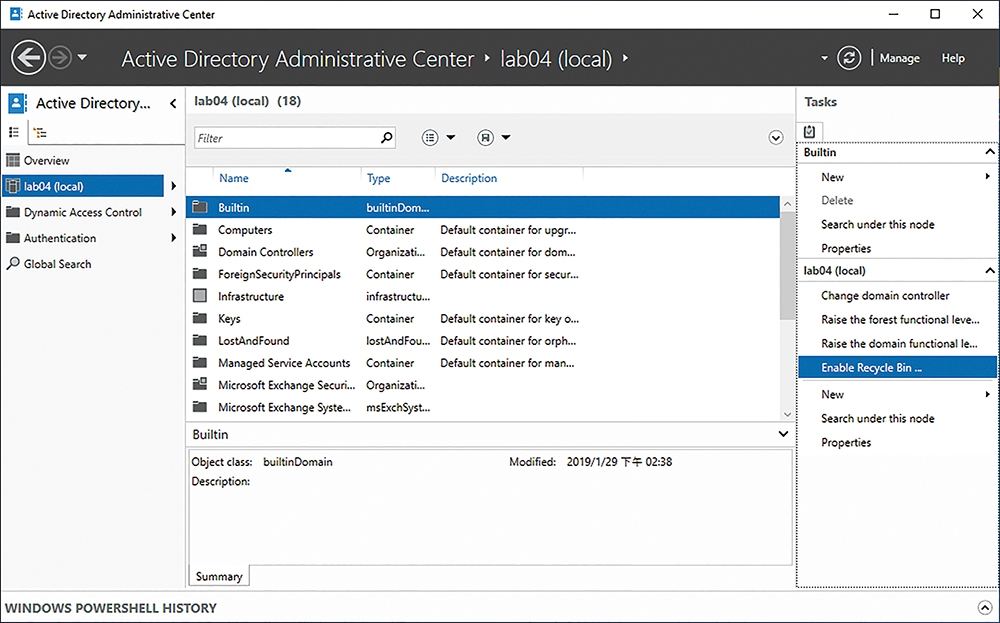Image resolution: width=1000 pixels, height=623 pixels.
Task: Select the Domain Controllers name text
Action: [266, 252]
